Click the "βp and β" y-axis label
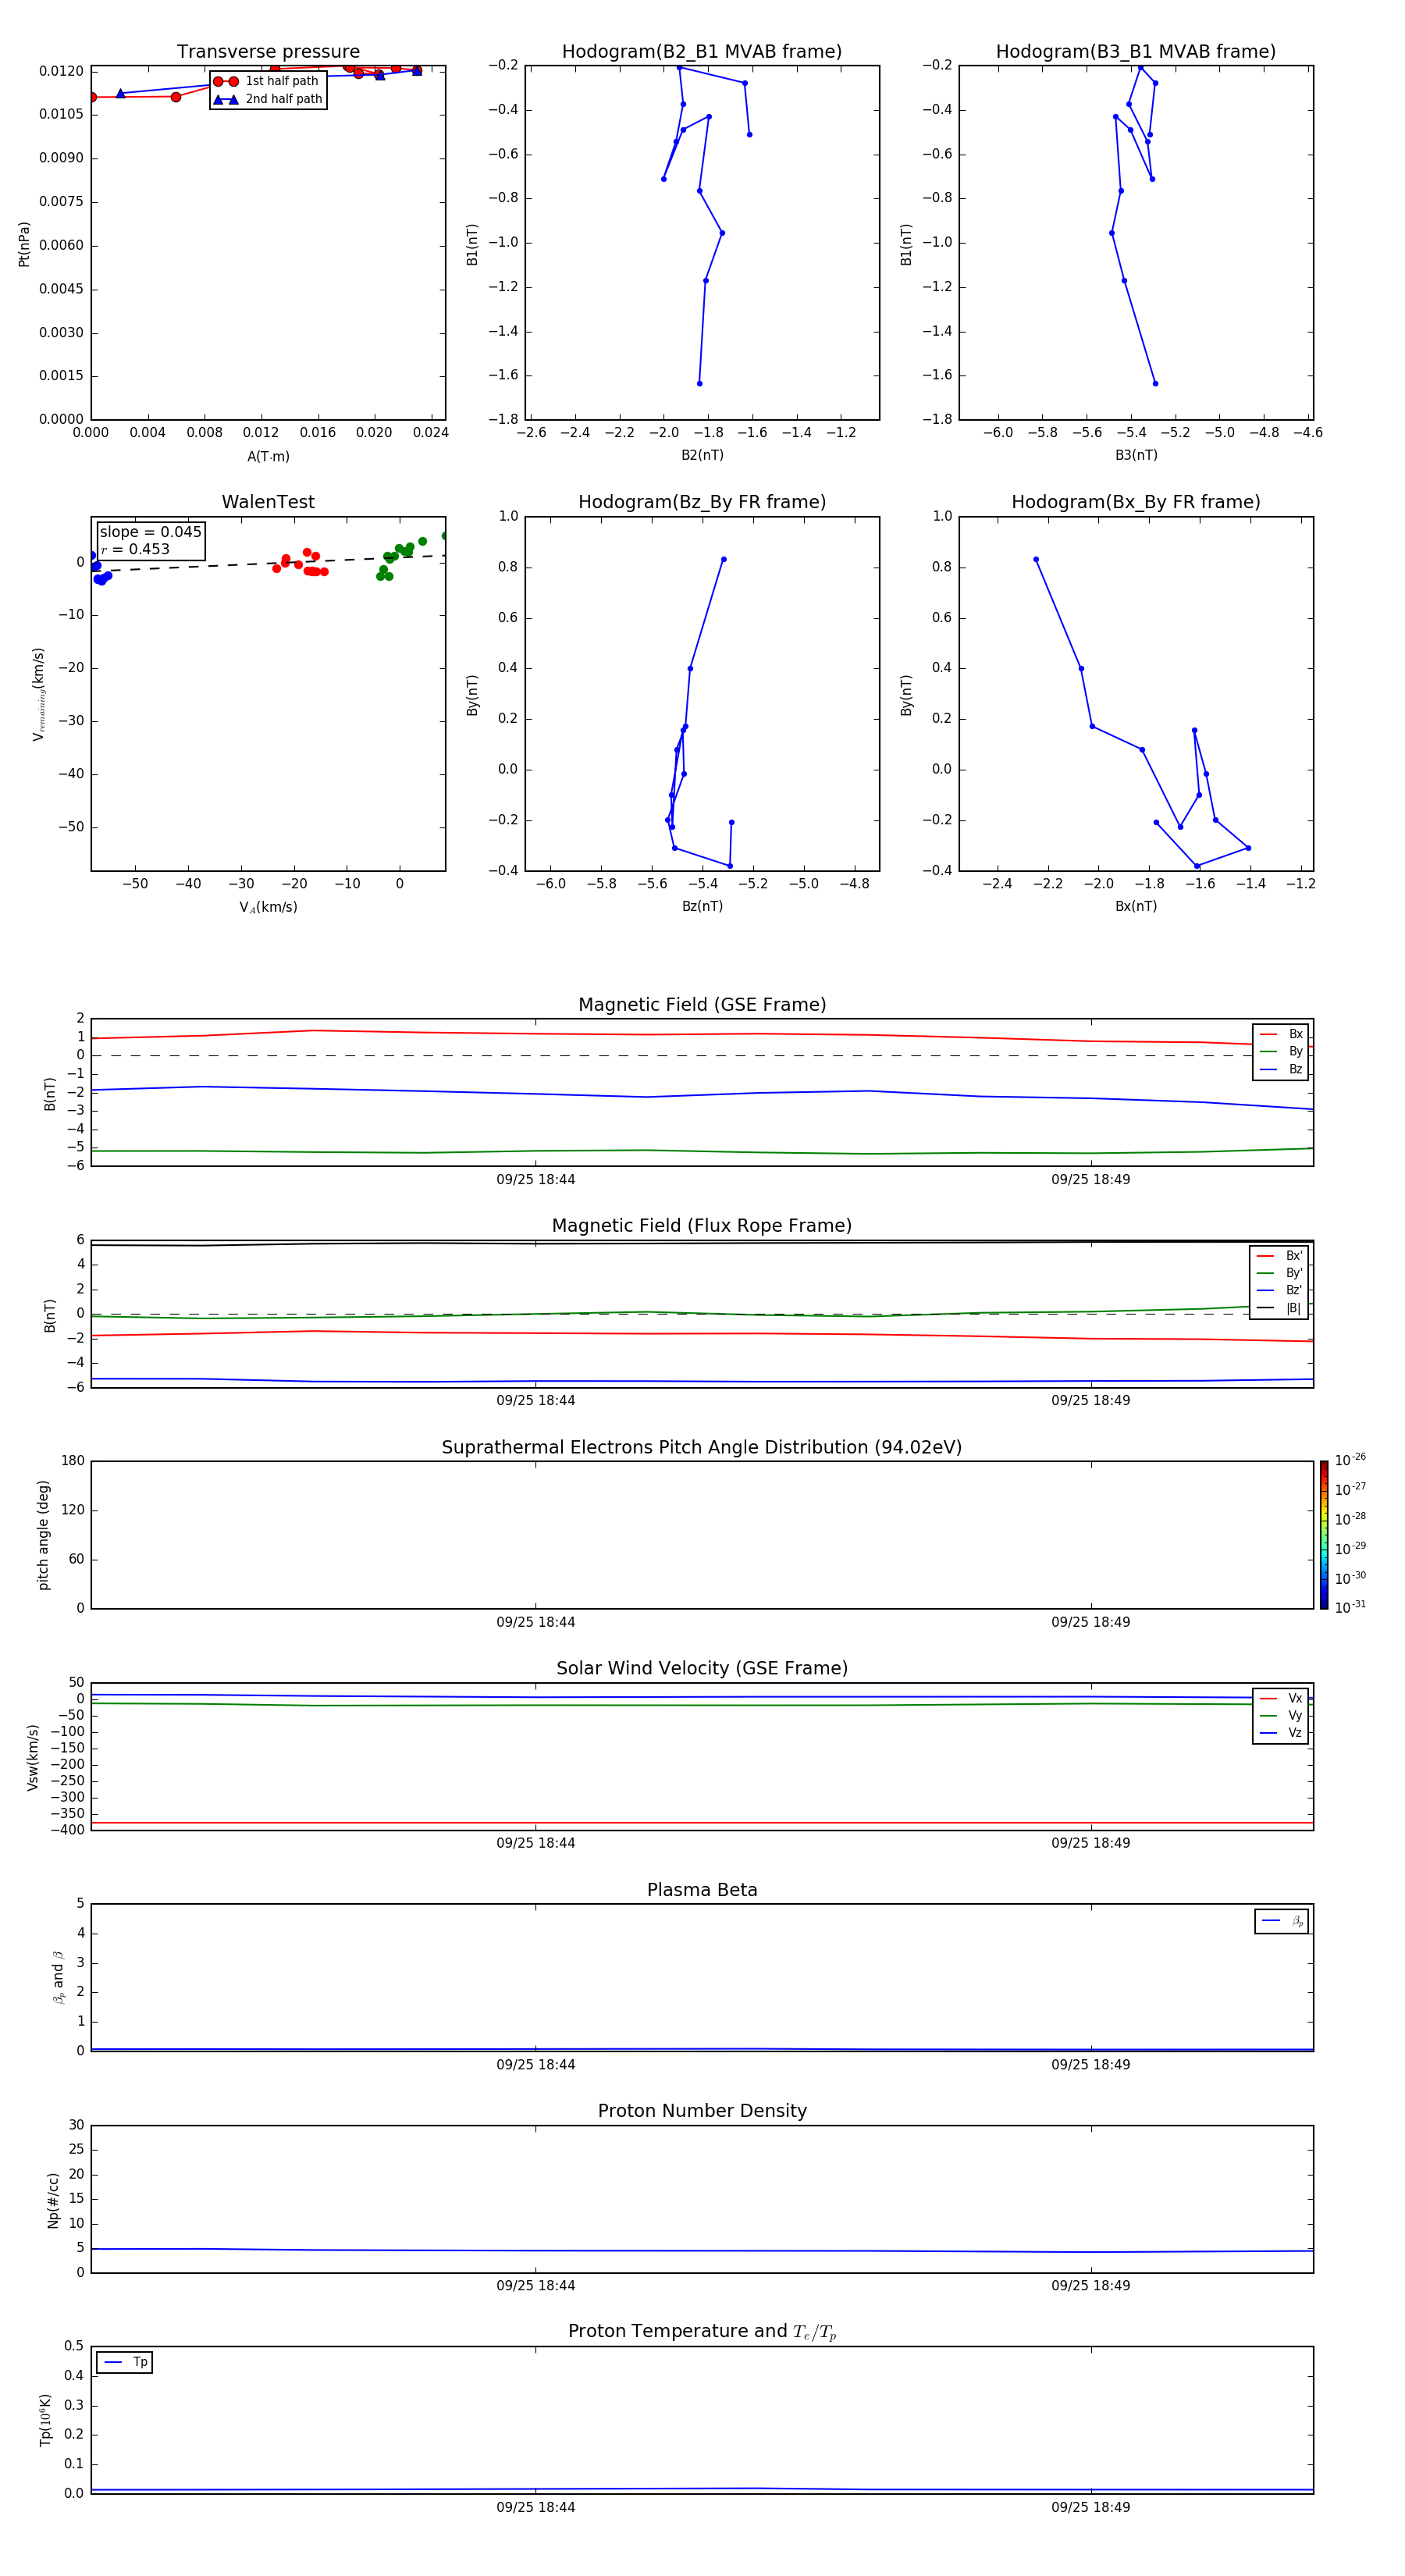 (58, 1978)
